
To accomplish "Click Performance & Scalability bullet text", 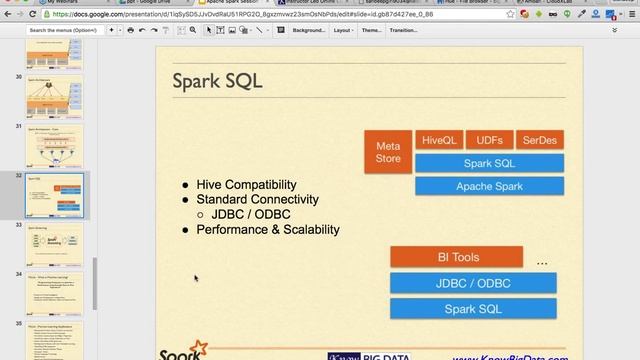I will pyautogui.click(x=268, y=229).
